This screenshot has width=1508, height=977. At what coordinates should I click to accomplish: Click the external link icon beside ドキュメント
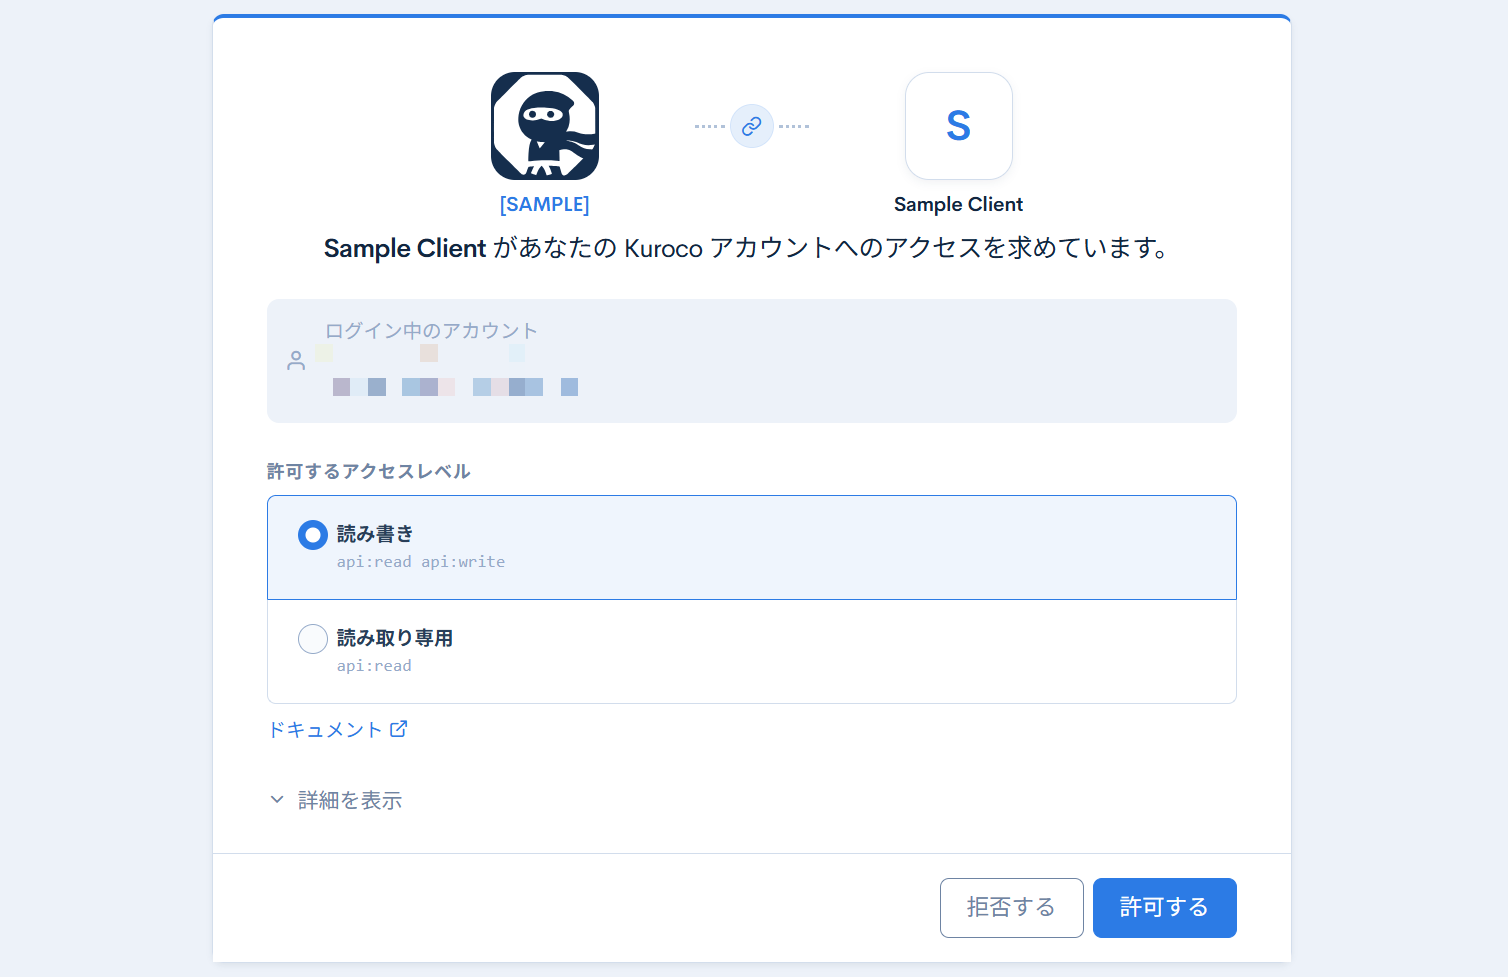398,729
